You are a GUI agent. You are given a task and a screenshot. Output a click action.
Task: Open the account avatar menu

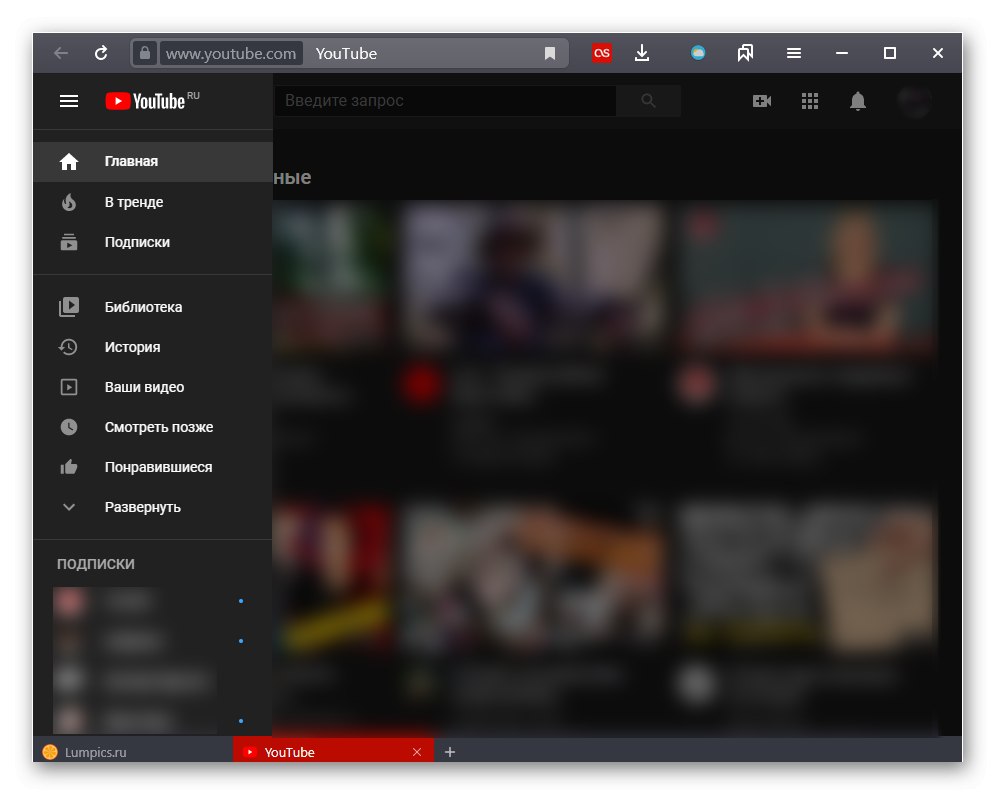pyautogui.click(x=915, y=101)
